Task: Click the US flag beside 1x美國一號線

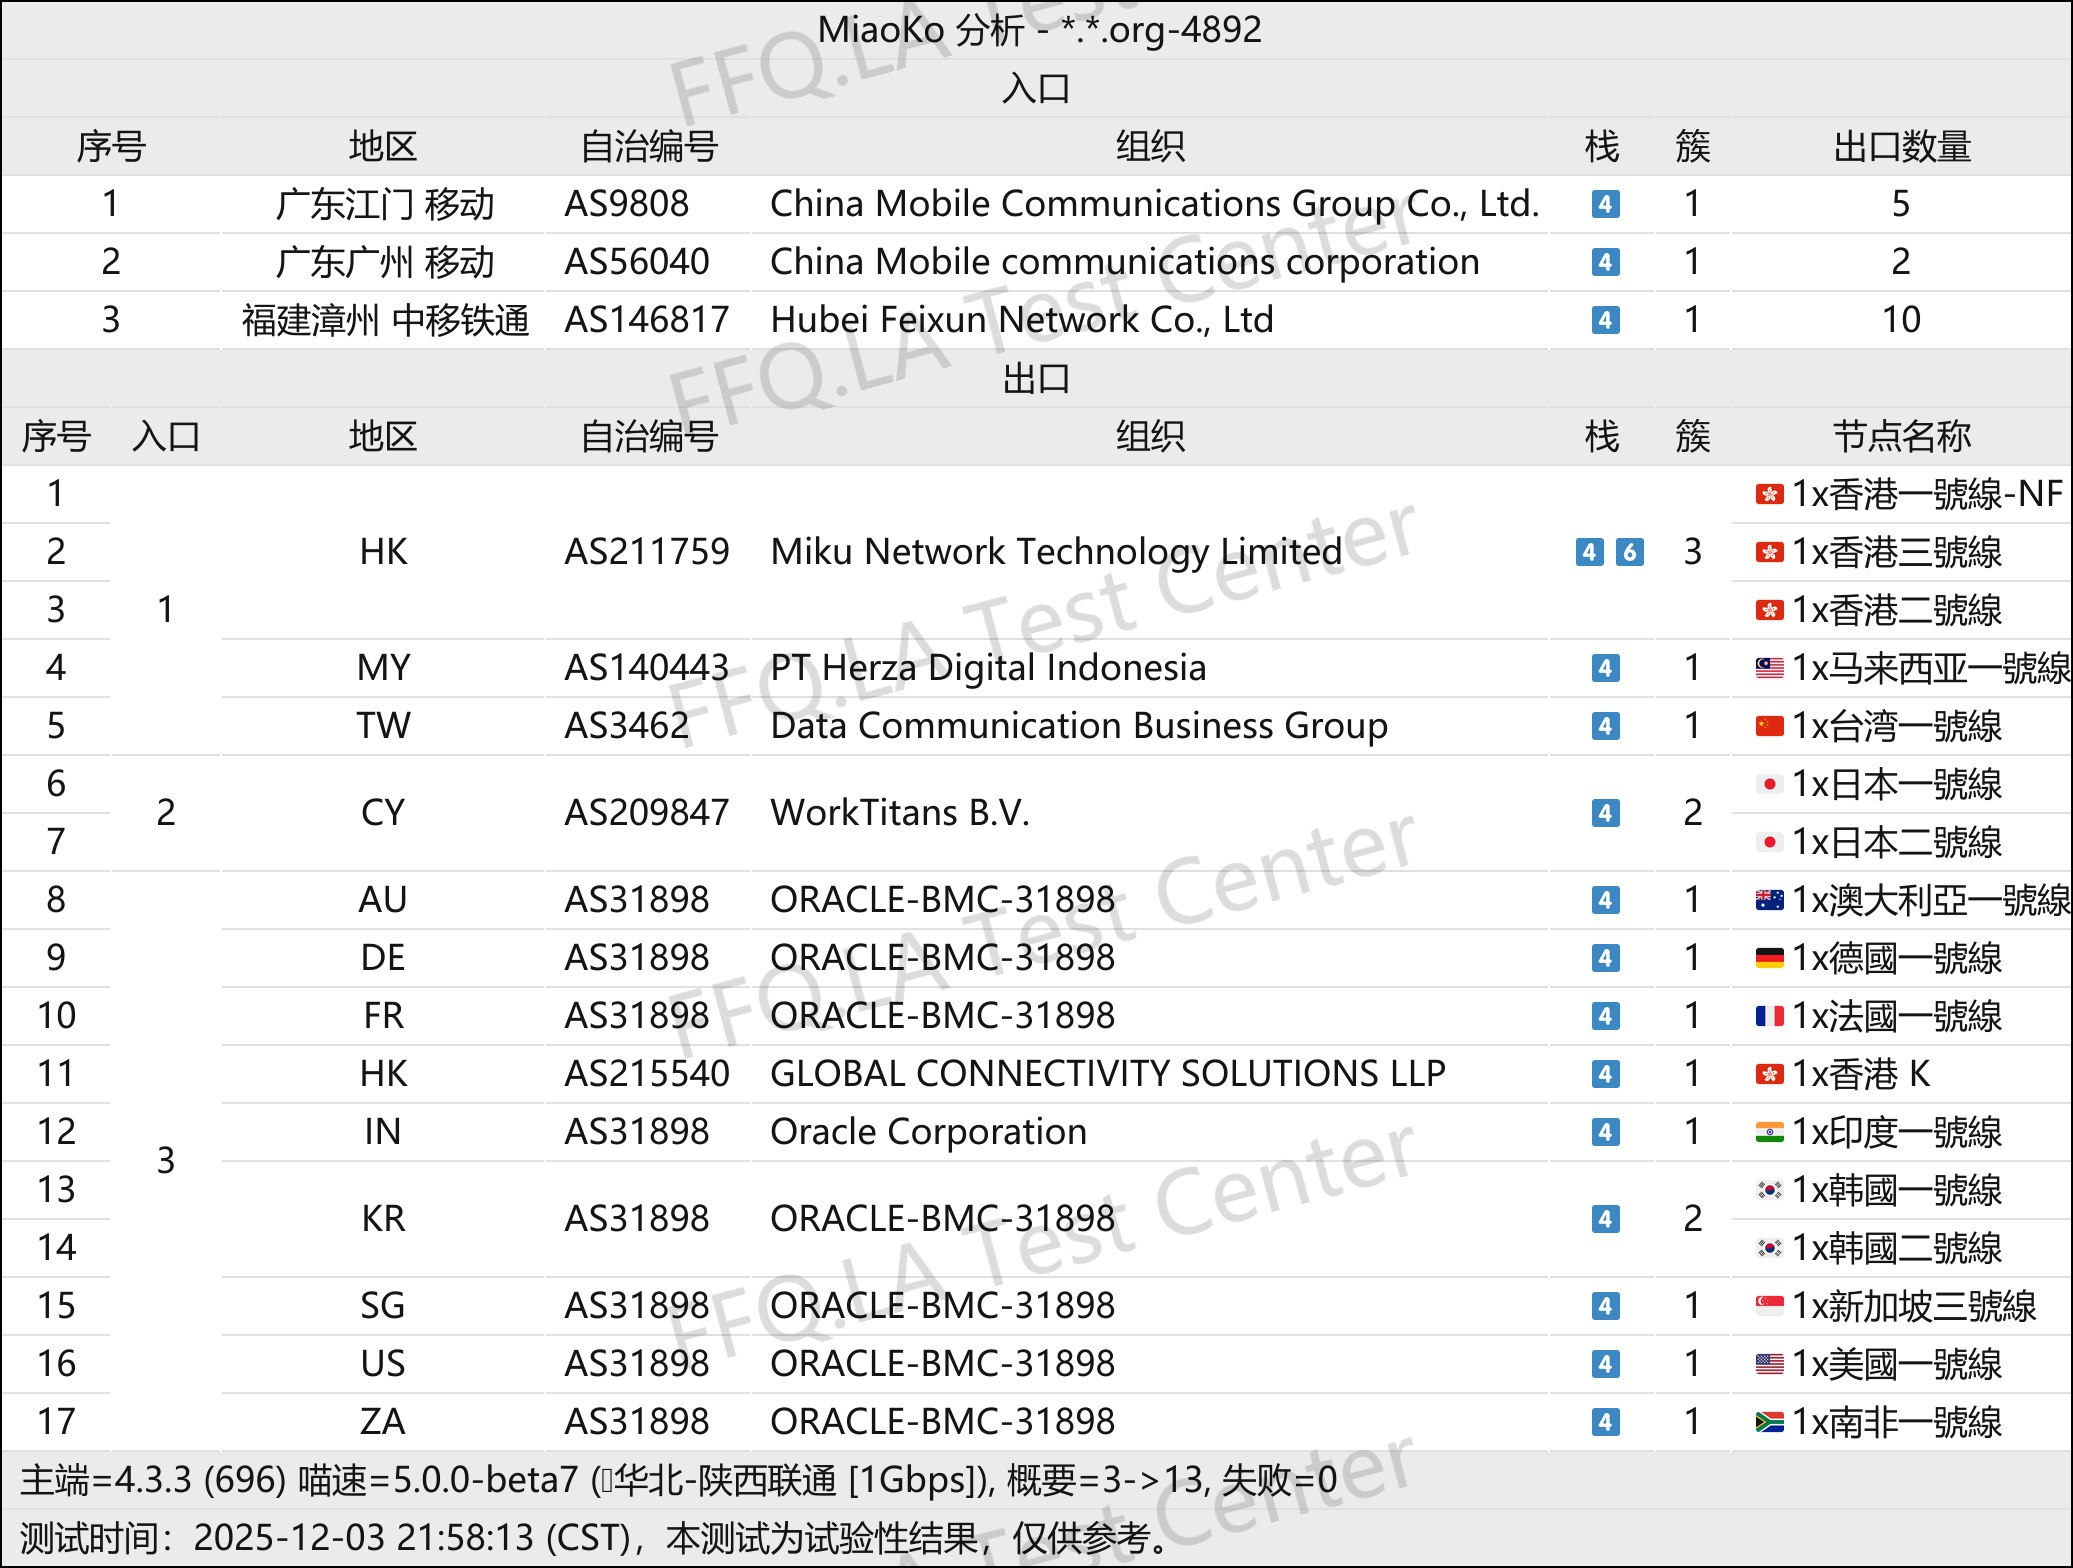Action: tap(1769, 1364)
